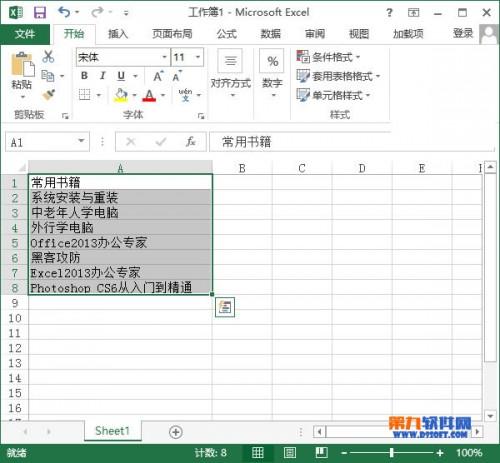Click the phonetic guide wén icon
The width and height of the screenshot is (500, 463).
185,95
